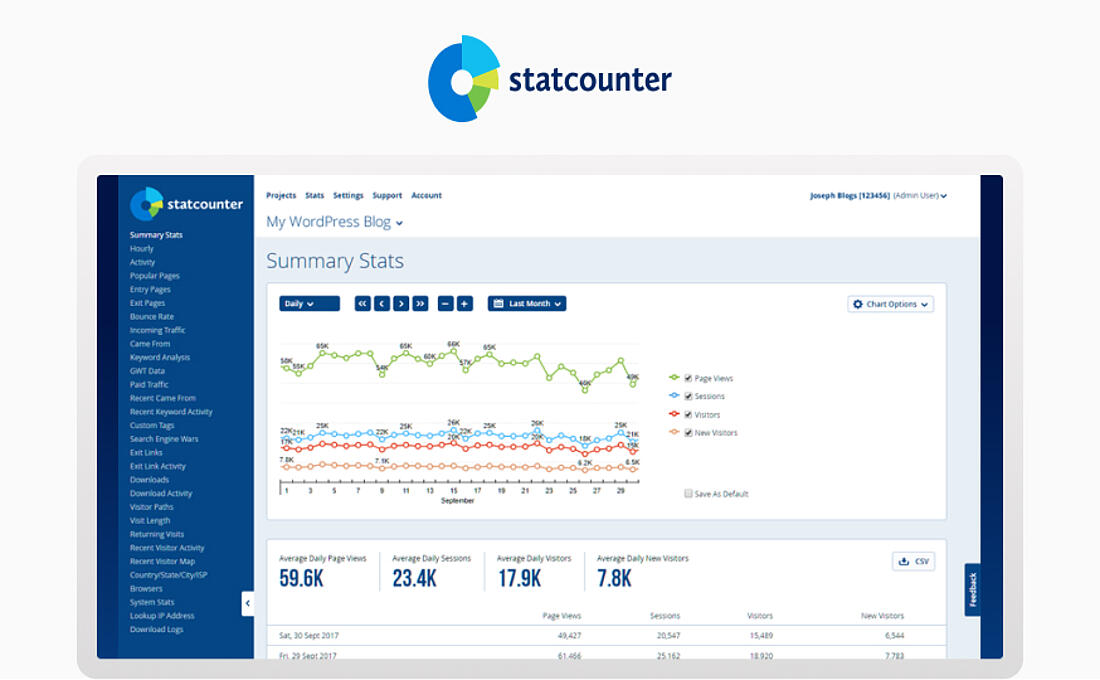Click the 17.9K Average Daily Visitors value
The height and width of the screenshot is (680, 1100).
click(519, 579)
